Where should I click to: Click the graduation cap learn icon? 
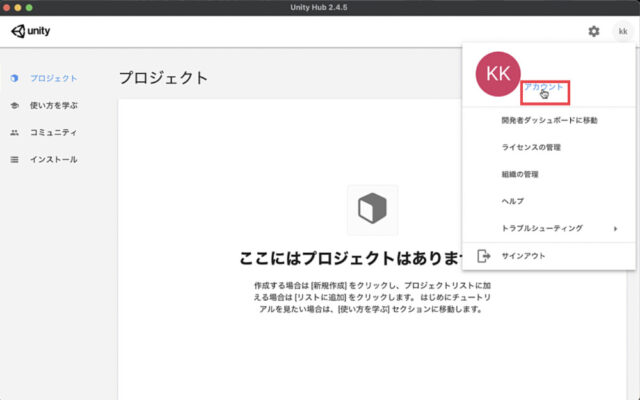pyautogui.click(x=14, y=106)
